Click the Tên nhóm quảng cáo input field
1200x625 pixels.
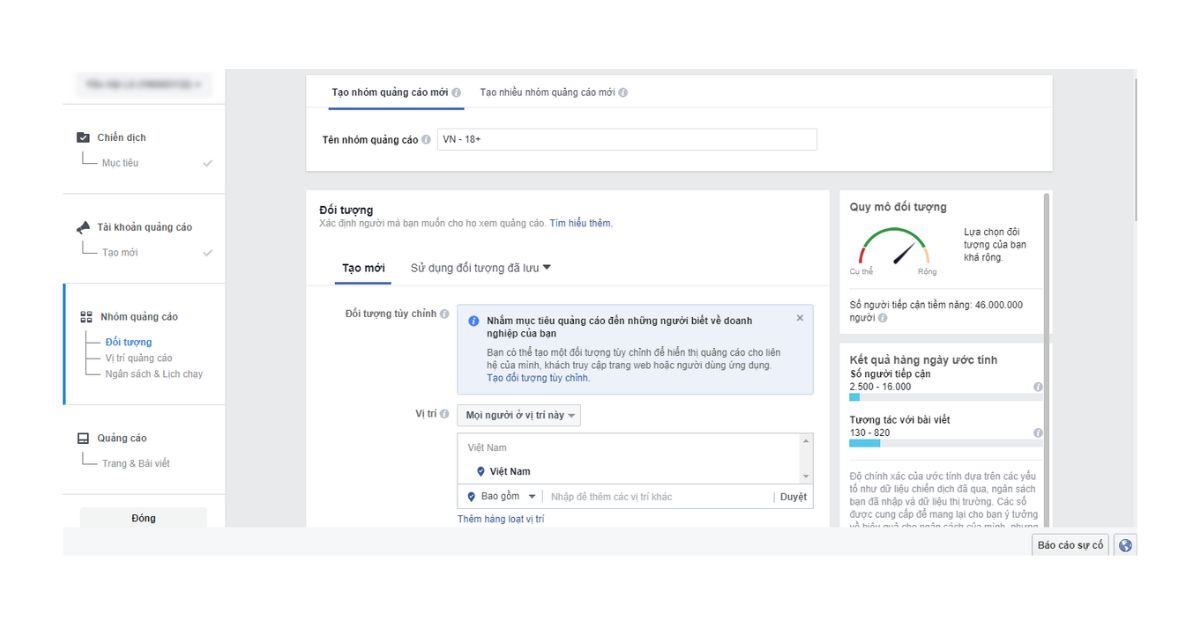(627, 140)
